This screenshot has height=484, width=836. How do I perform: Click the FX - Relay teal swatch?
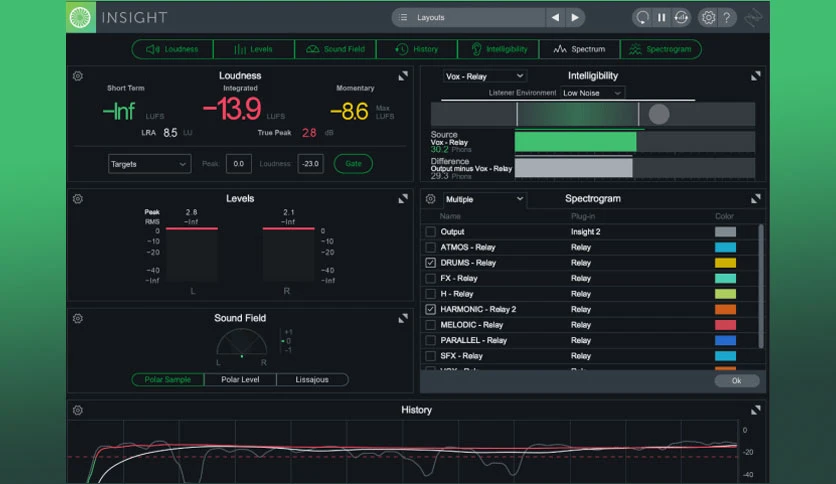pyautogui.click(x=725, y=278)
